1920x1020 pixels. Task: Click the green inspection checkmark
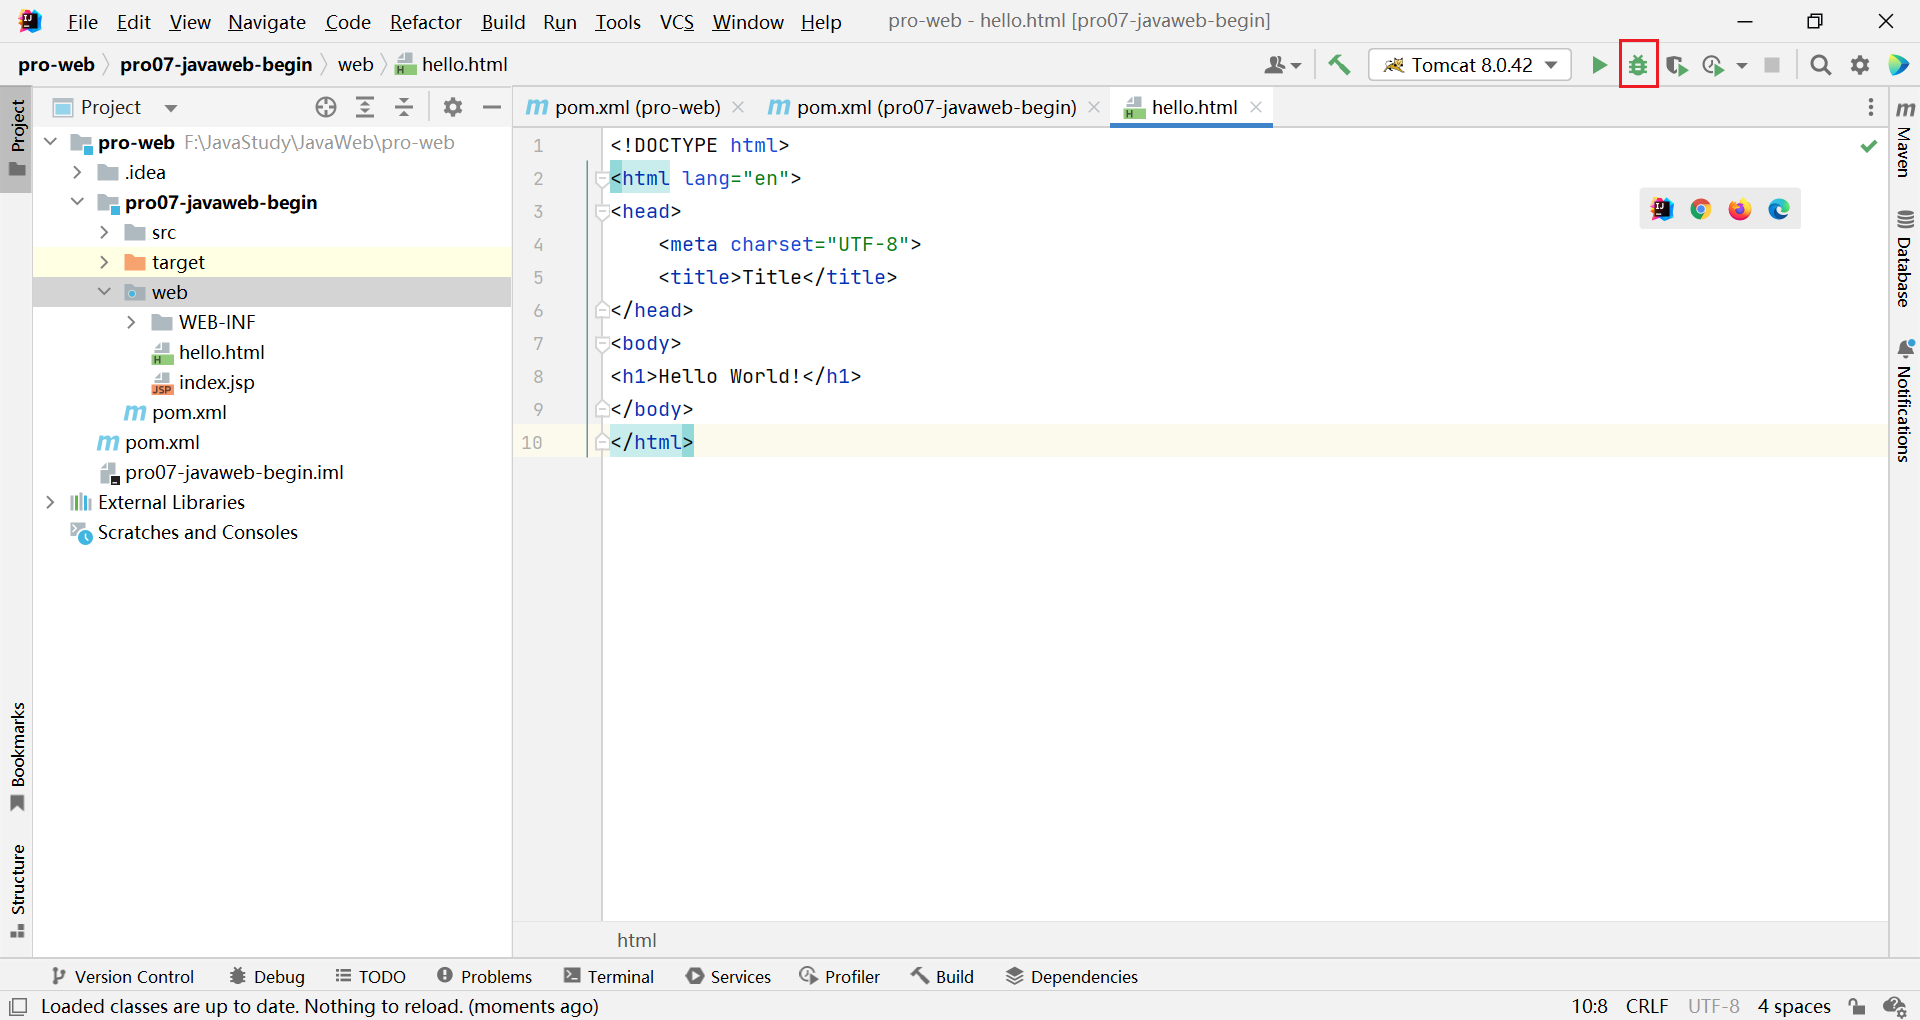(1868, 146)
